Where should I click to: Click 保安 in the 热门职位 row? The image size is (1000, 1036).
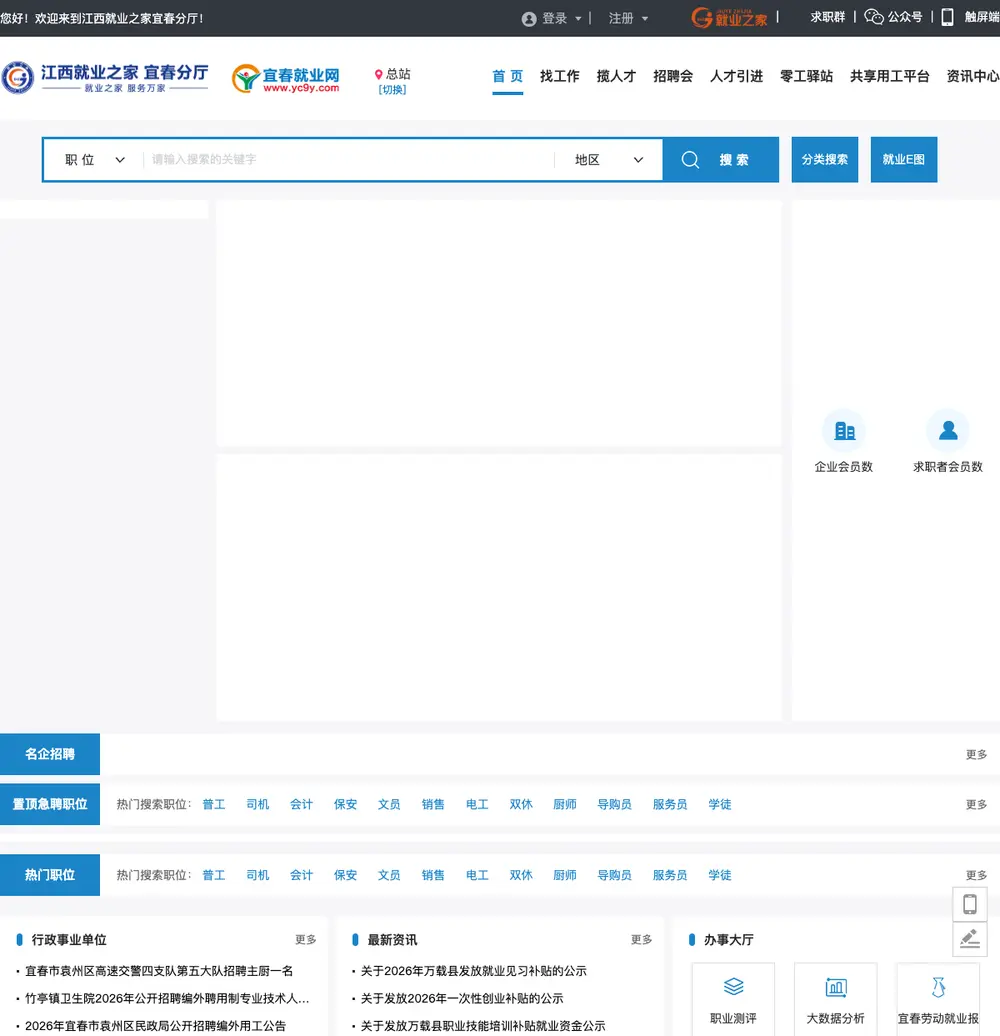(x=345, y=875)
